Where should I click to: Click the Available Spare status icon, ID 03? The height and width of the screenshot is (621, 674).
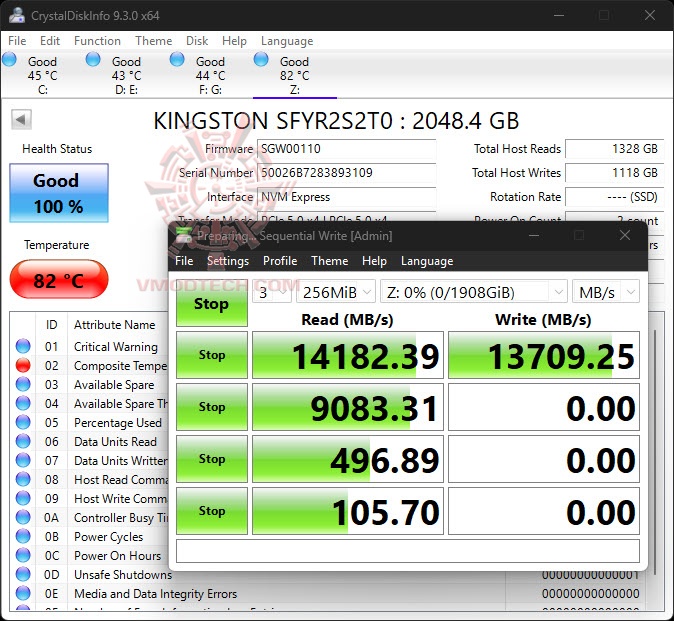tap(23, 384)
